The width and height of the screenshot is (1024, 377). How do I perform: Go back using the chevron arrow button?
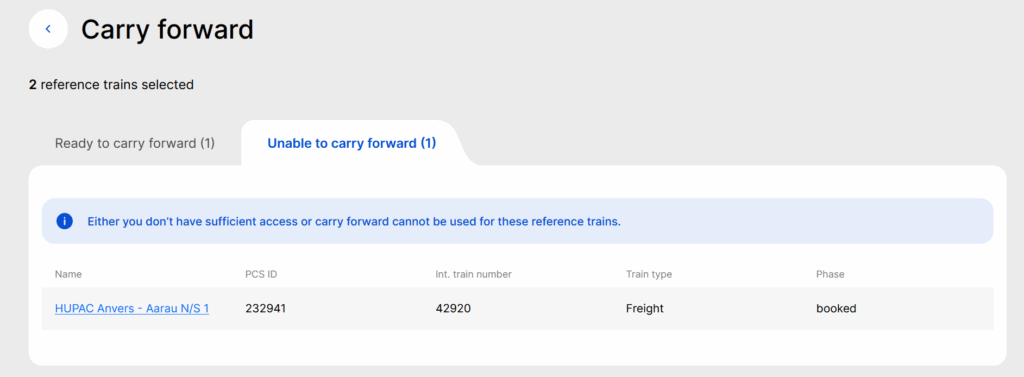(48, 29)
